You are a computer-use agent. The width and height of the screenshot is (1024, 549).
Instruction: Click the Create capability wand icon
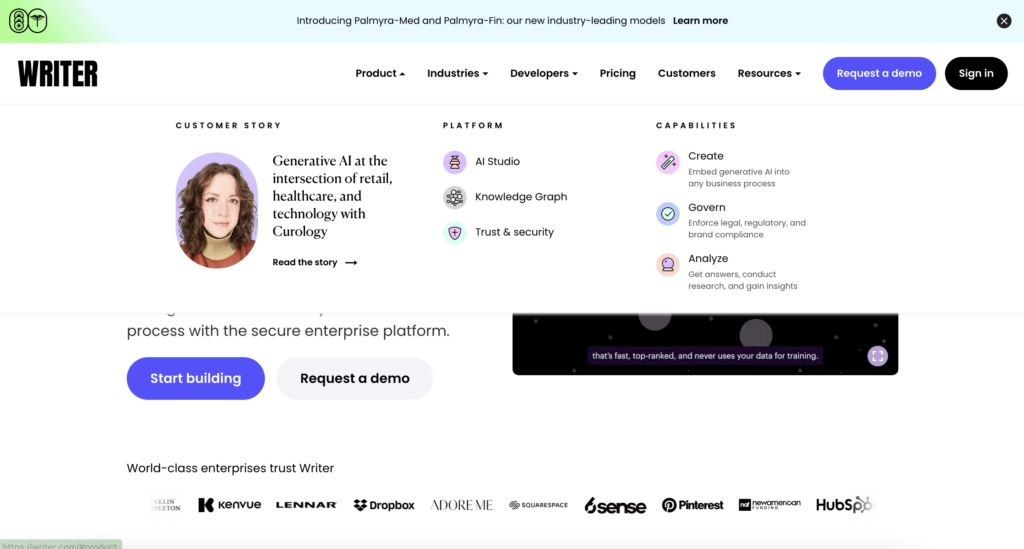coord(667,162)
